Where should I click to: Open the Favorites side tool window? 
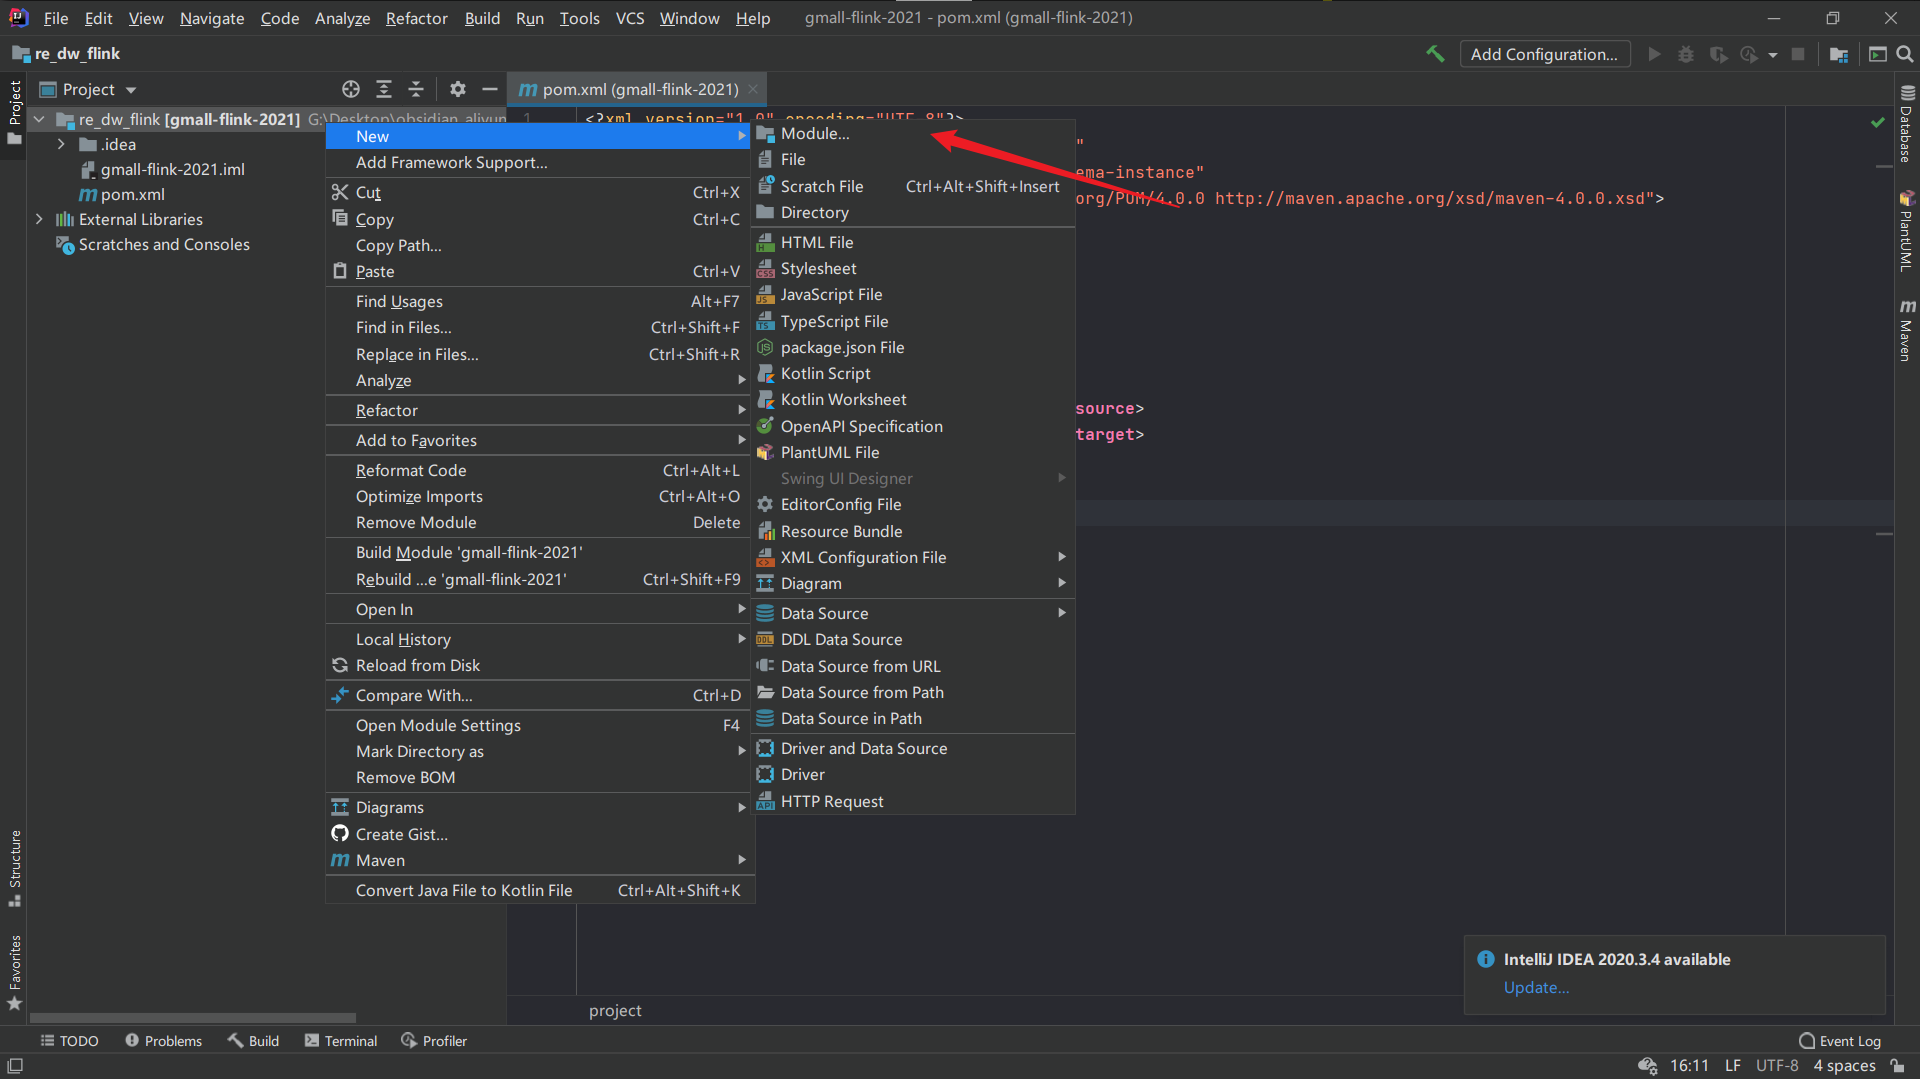15,972
